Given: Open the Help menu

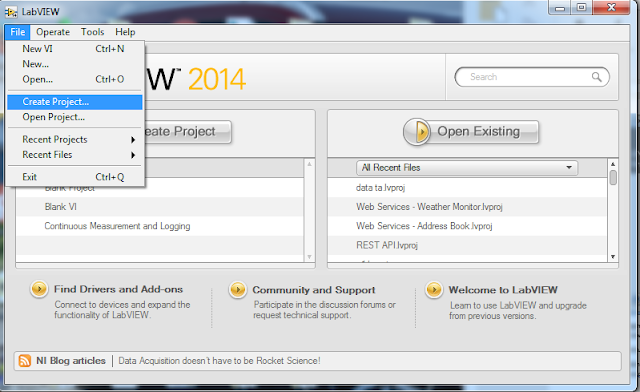Looking at the screenshot, I should [x=125, y=32].
